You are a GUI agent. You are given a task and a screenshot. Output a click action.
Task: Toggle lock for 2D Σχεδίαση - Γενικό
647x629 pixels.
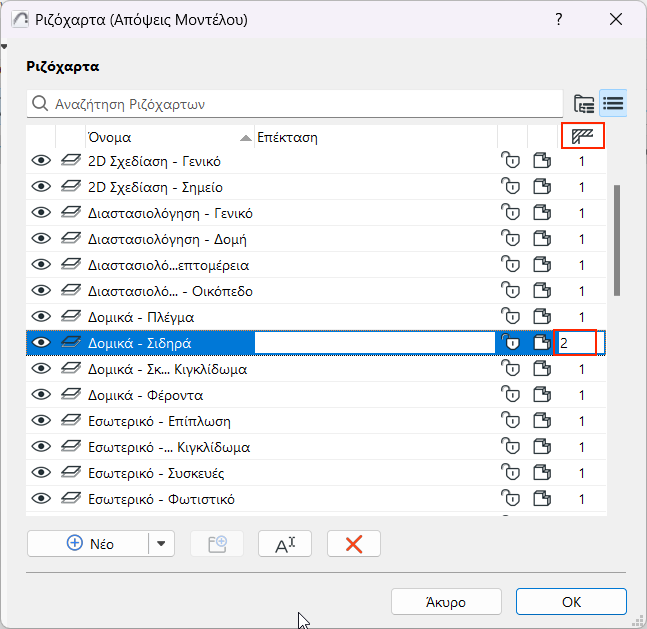tap(512, 161)
